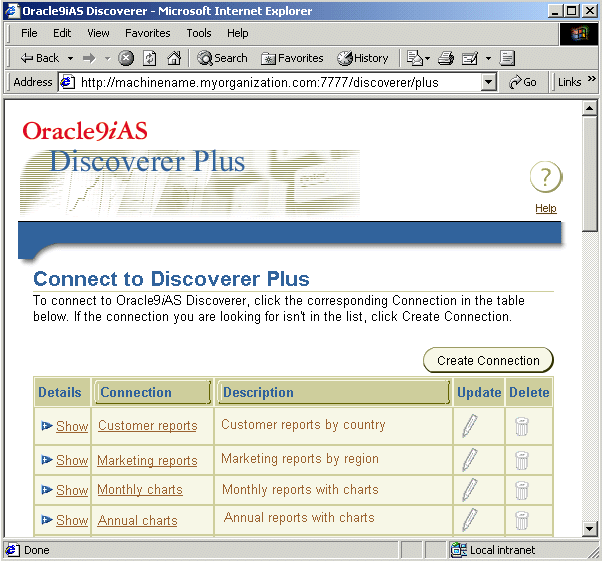Screen dimensions: 602x561
Task: Expand the address bar dropdown
Action: 489,82
